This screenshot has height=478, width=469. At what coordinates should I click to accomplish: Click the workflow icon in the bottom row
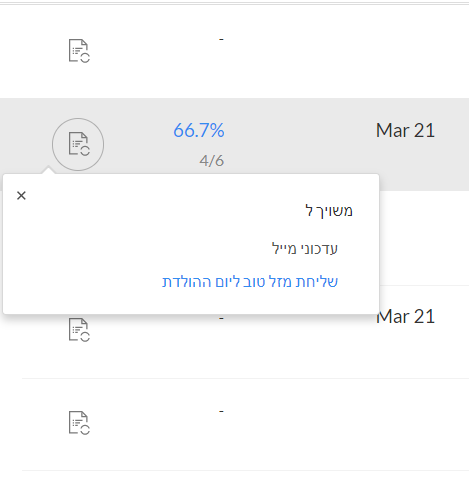click(x=79, y=423)
